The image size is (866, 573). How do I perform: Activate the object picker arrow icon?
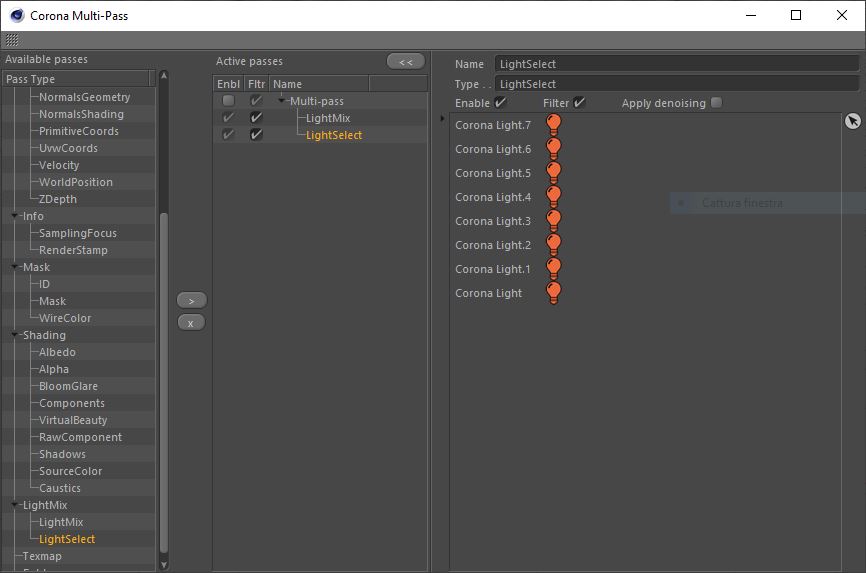point(853,120)
